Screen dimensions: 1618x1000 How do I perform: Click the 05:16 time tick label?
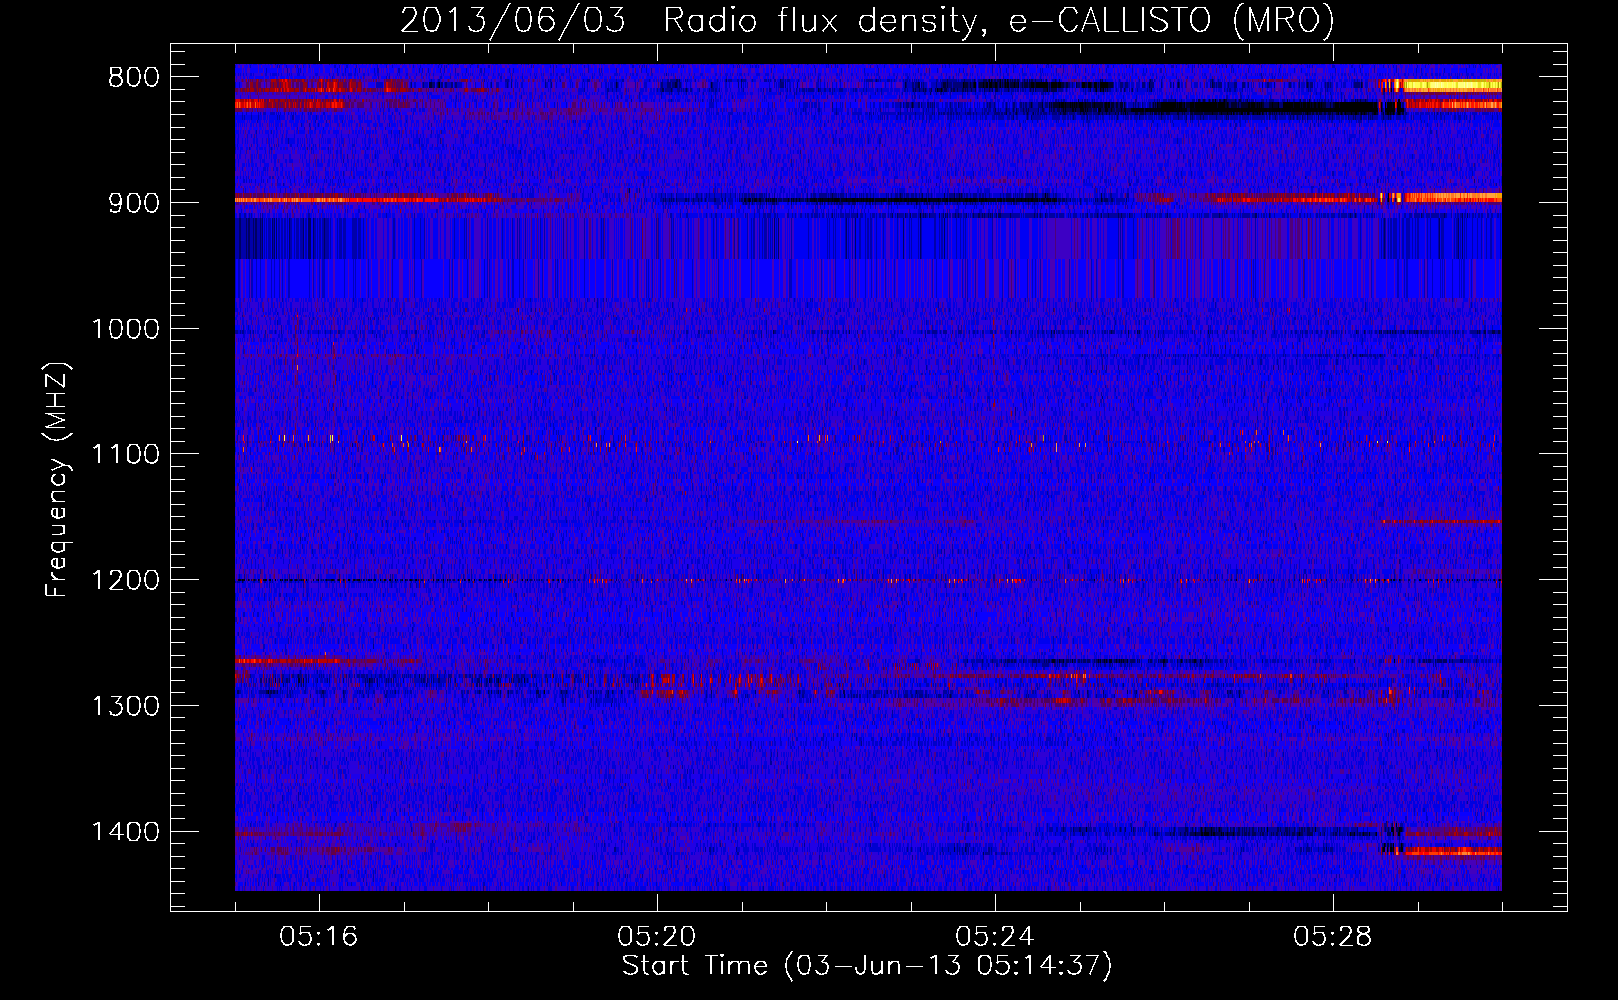[319, 937]
